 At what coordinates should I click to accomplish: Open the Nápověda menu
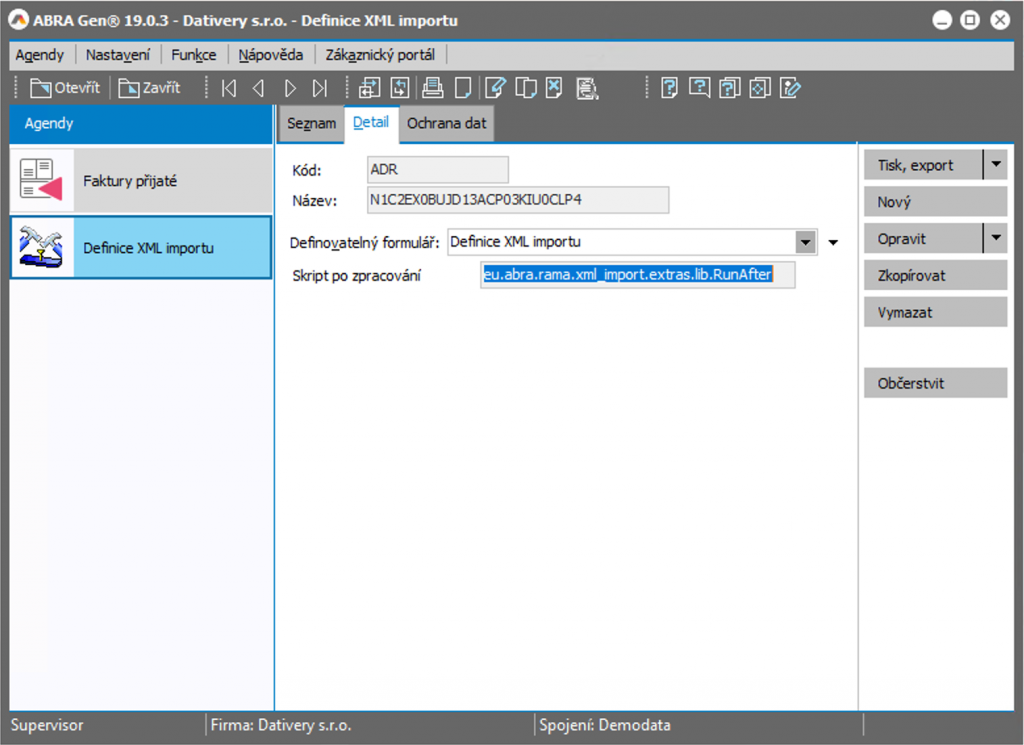click(x=270, y=55)
